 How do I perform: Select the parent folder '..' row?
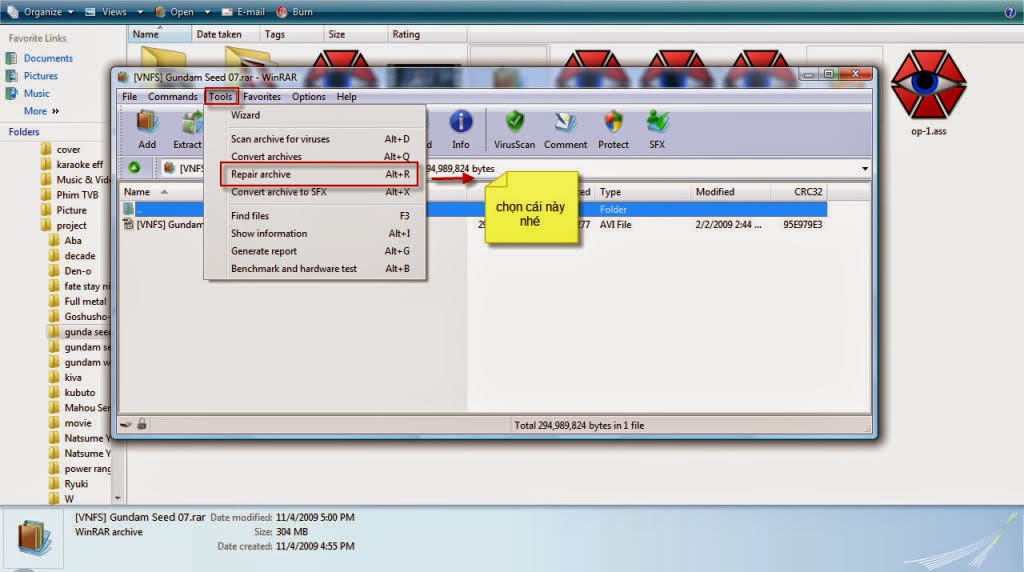coord(473,210)
